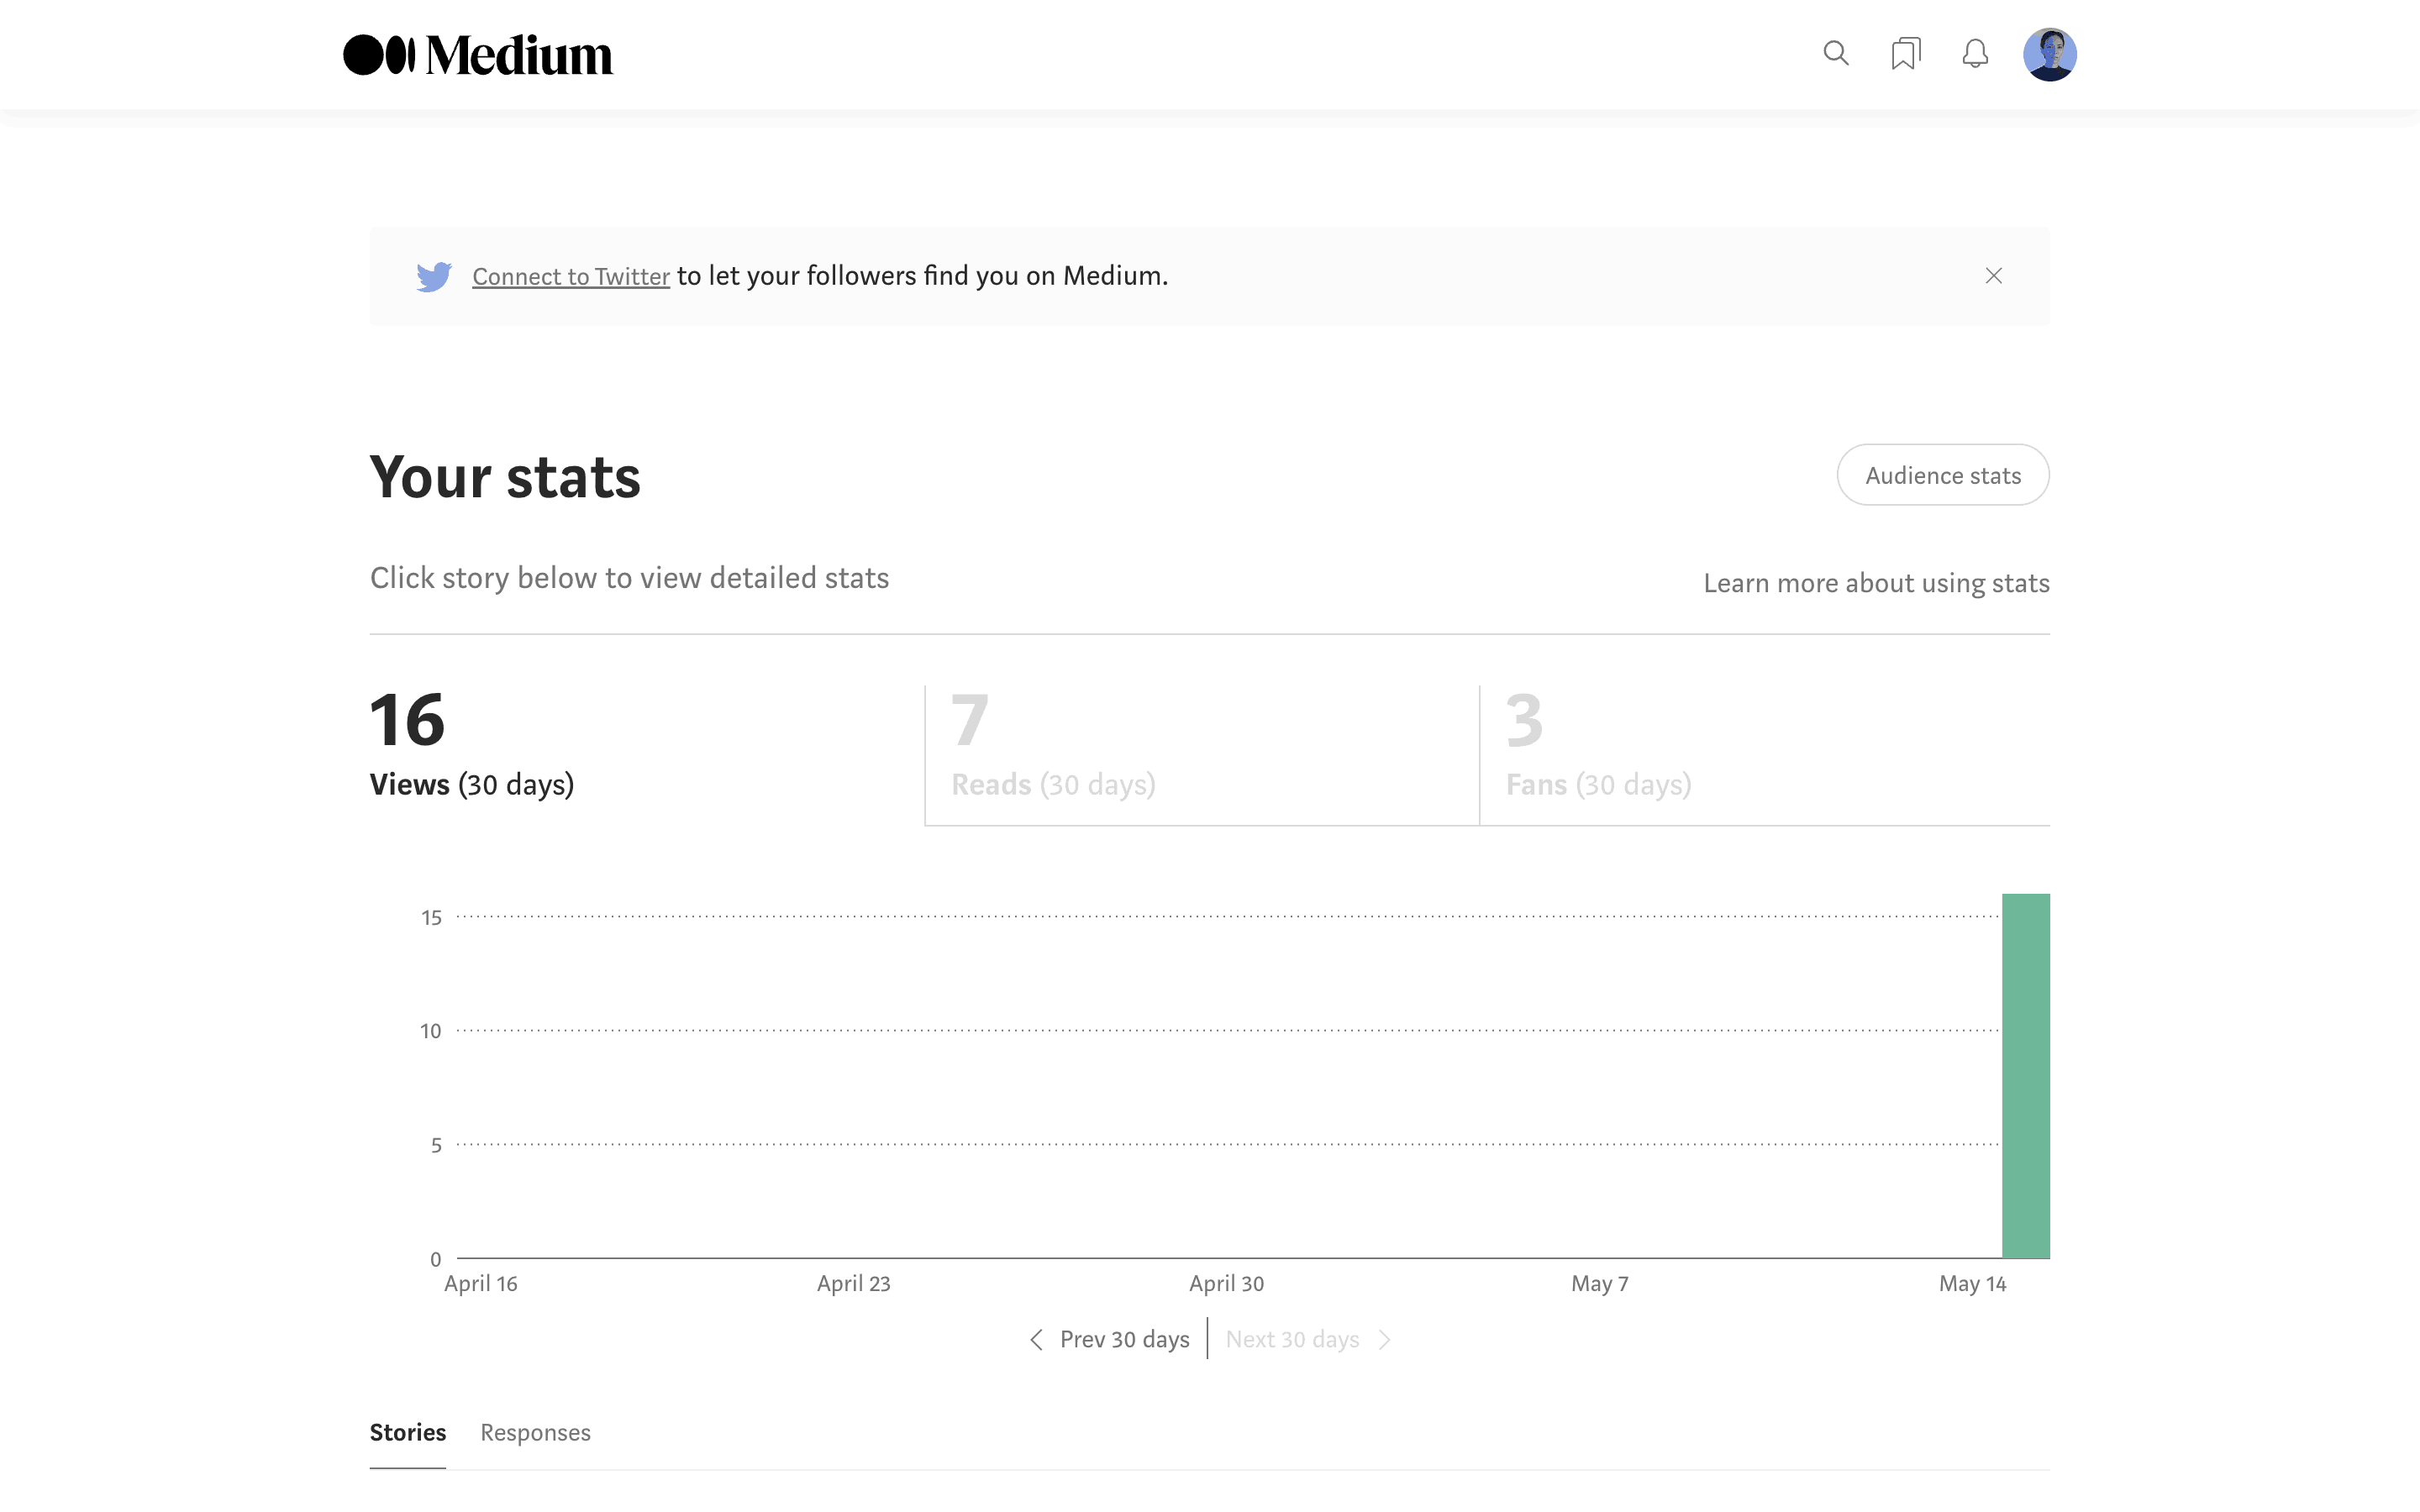The image size is (2420, 1512).
Task: Click the green May 14 chart bar
Action: tap(2025, 1076)
